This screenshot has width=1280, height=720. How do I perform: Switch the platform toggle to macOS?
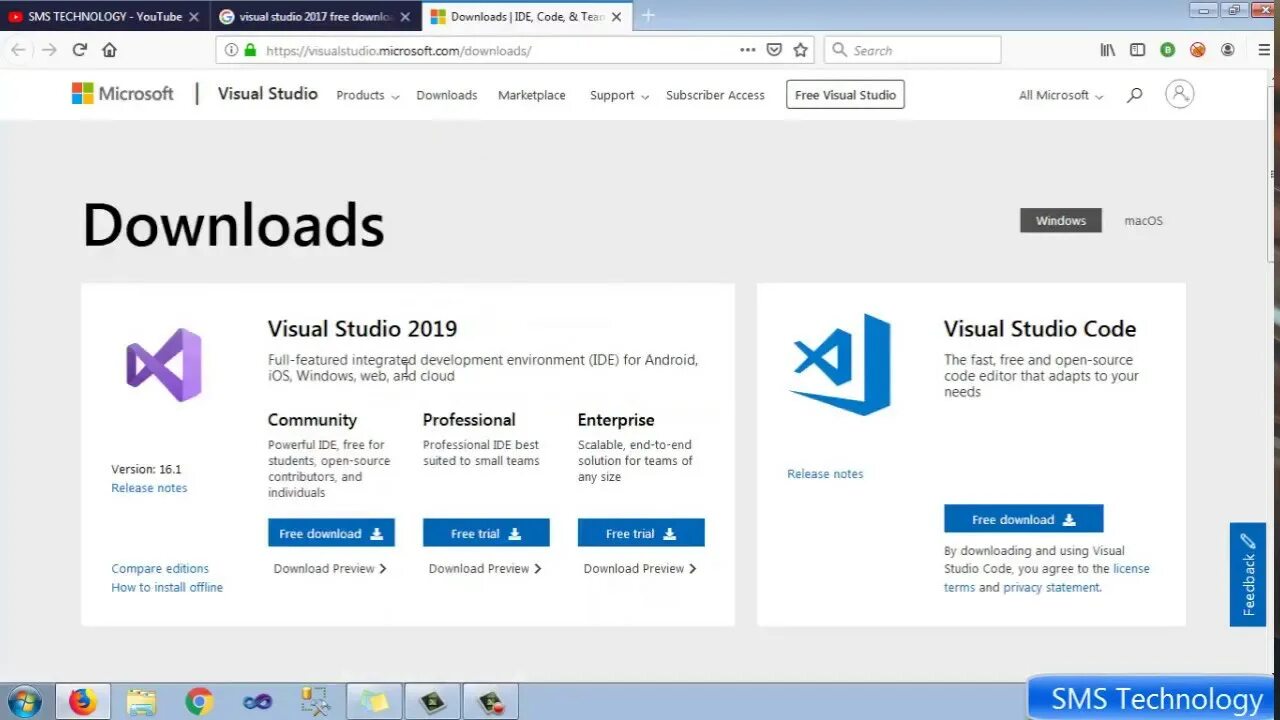click(1143, 220)
